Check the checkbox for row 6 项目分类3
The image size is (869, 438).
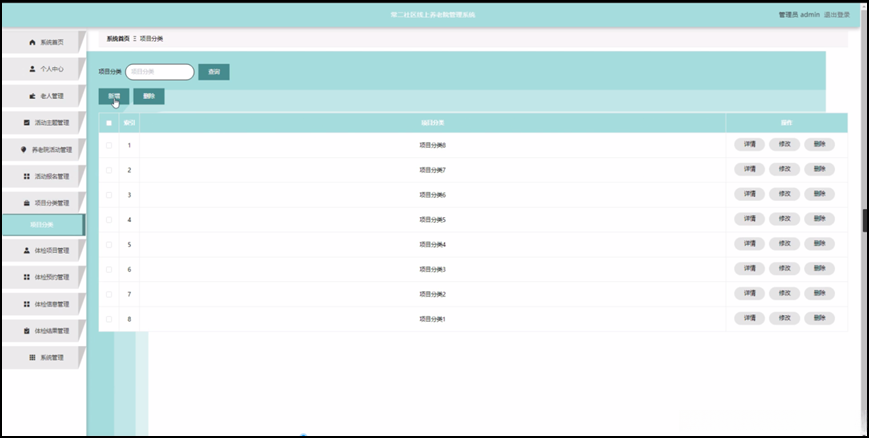109,269
